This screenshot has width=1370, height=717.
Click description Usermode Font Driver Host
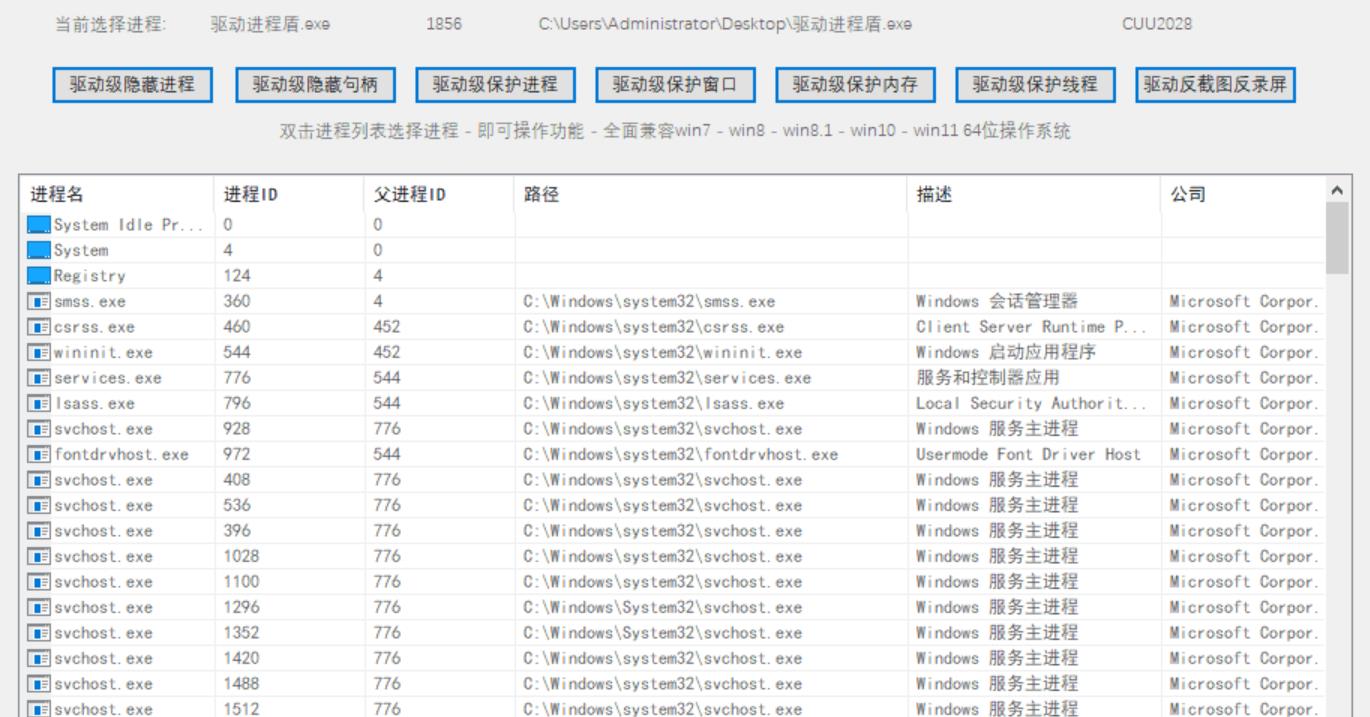coord(1028,455)
